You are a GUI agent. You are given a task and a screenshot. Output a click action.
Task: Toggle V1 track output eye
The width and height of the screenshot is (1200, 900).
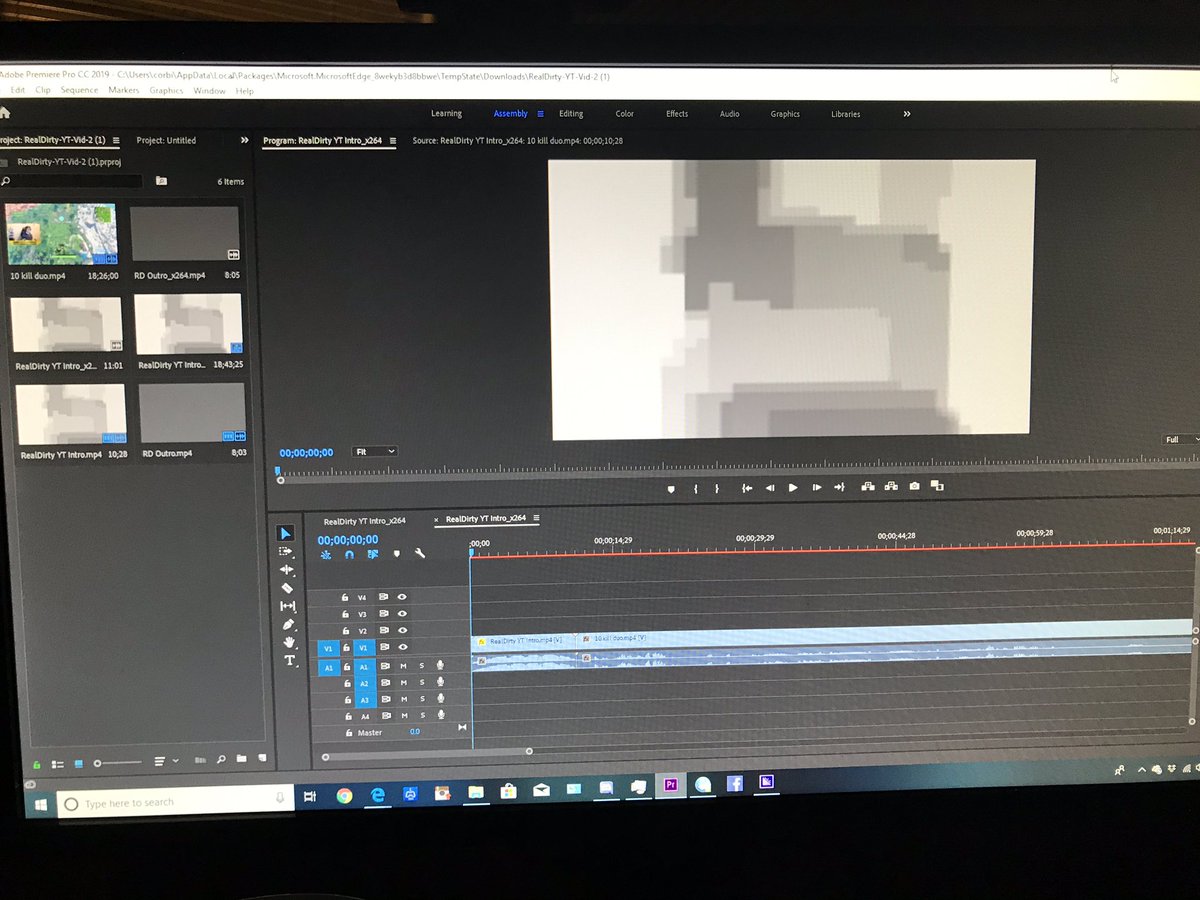pos(402,648)
